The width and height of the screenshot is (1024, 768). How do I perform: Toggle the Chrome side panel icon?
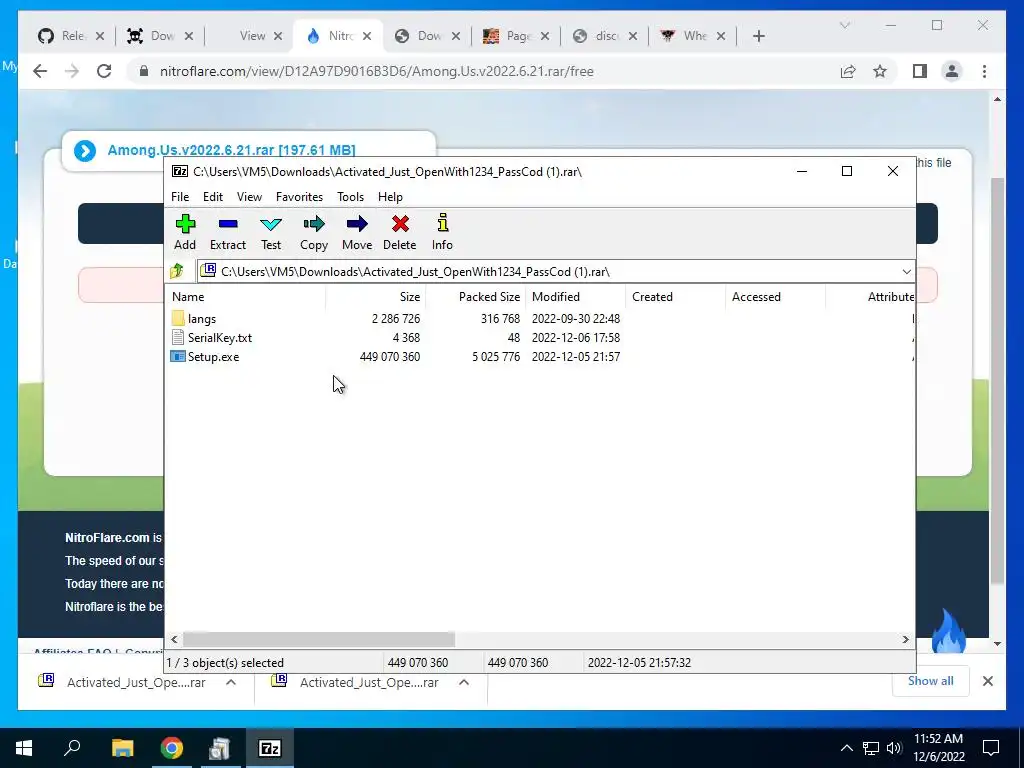coord(920,71)
